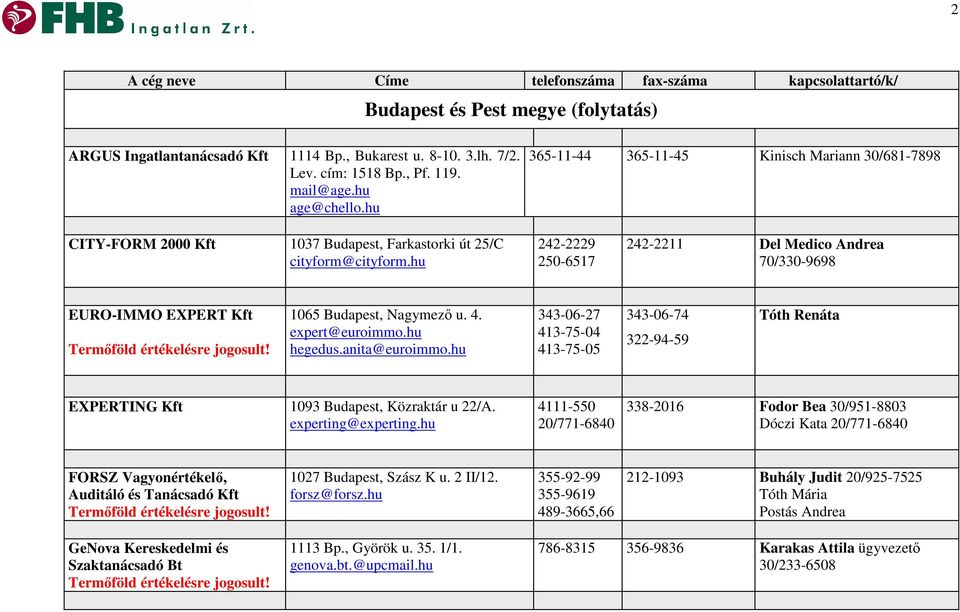The width and height of the screenshot is (960, 612).
Task: Select the 'EURO-IMMO EXPERT Kft' company name
Action: (x=160, y=315)
